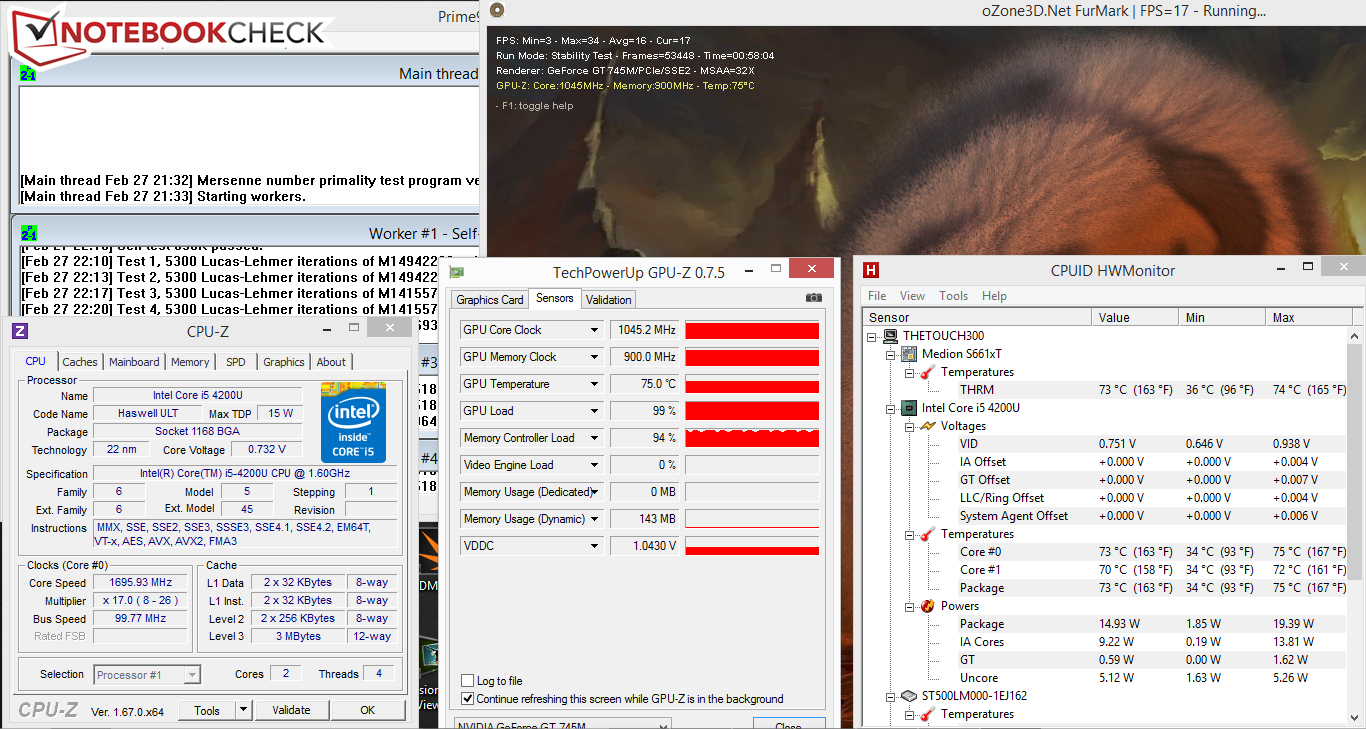Click the Powers flame icon in HWMonitor
The height and width of the screenshot is (729, 1366).
point(927,606)
